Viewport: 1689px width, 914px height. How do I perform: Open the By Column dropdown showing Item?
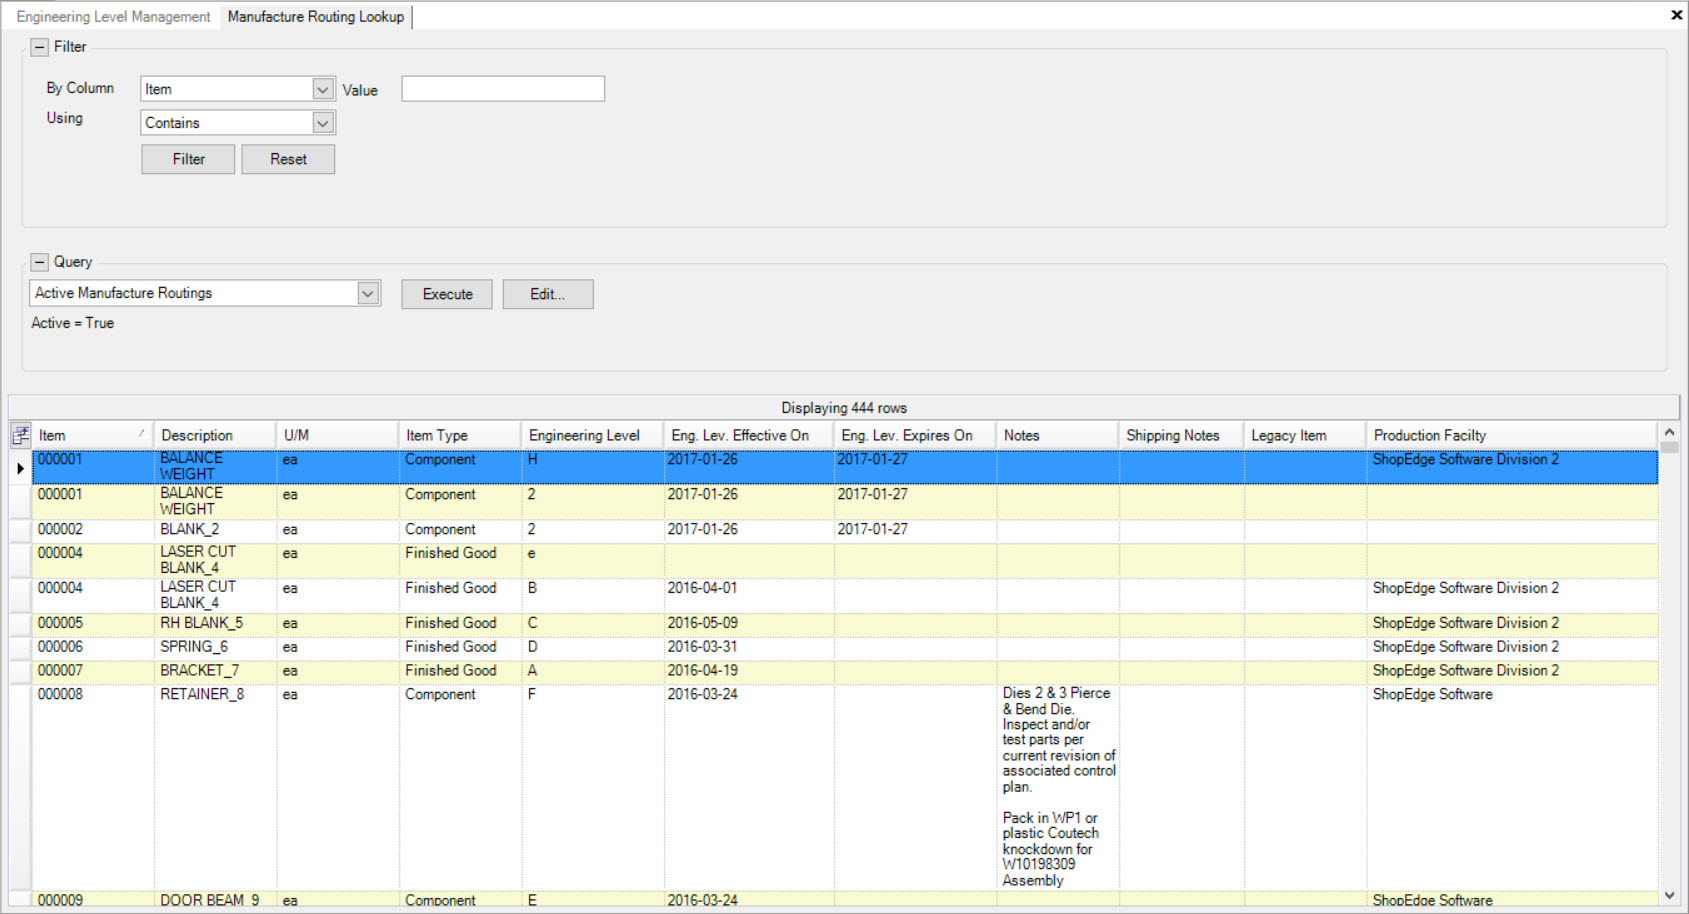(322, 89)
